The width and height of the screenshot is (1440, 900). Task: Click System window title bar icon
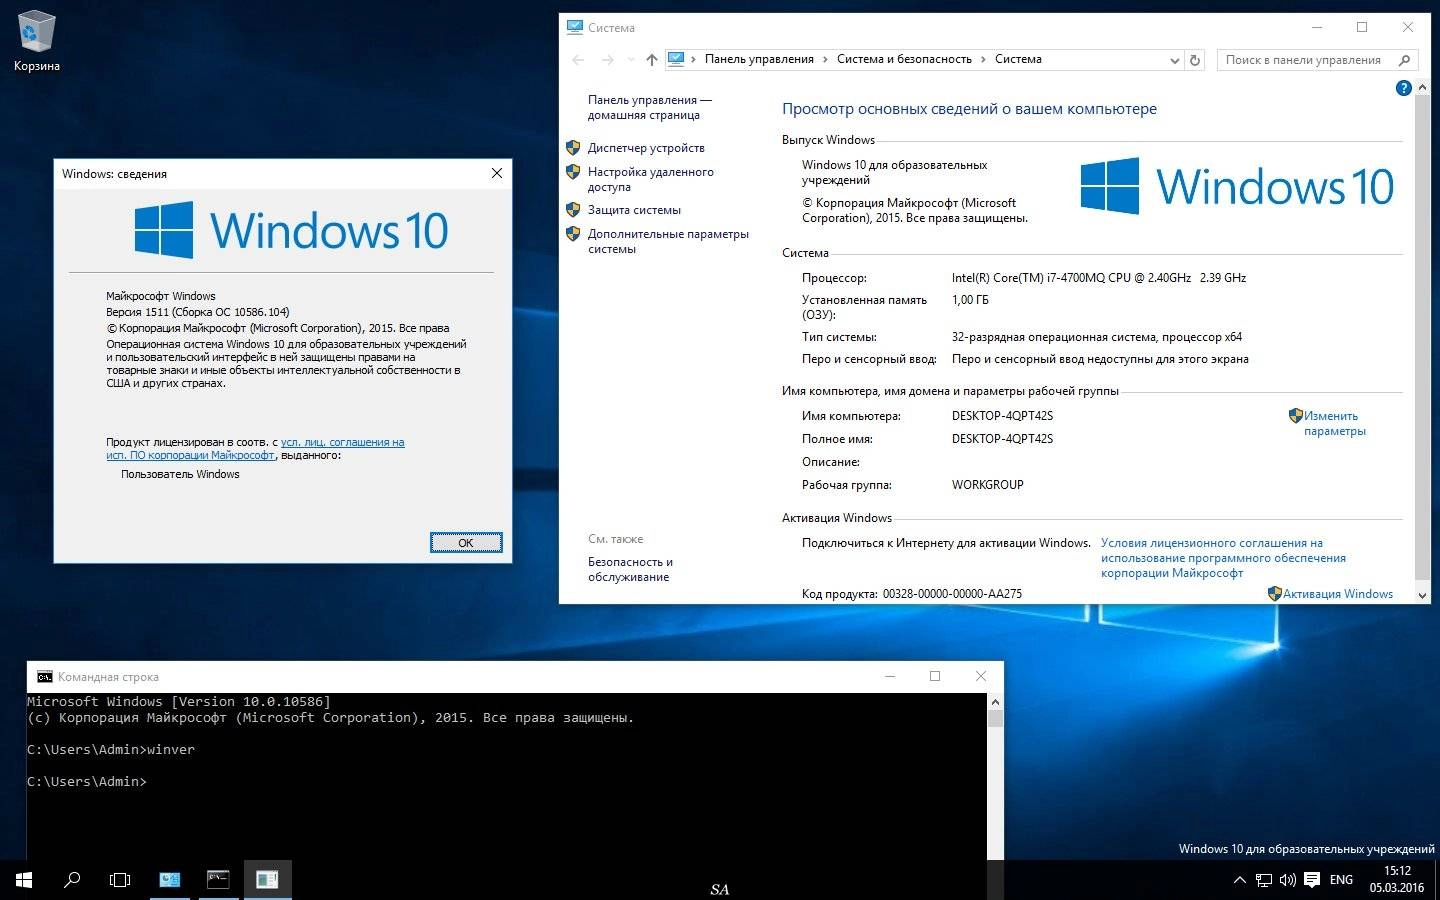click(574, 27)
